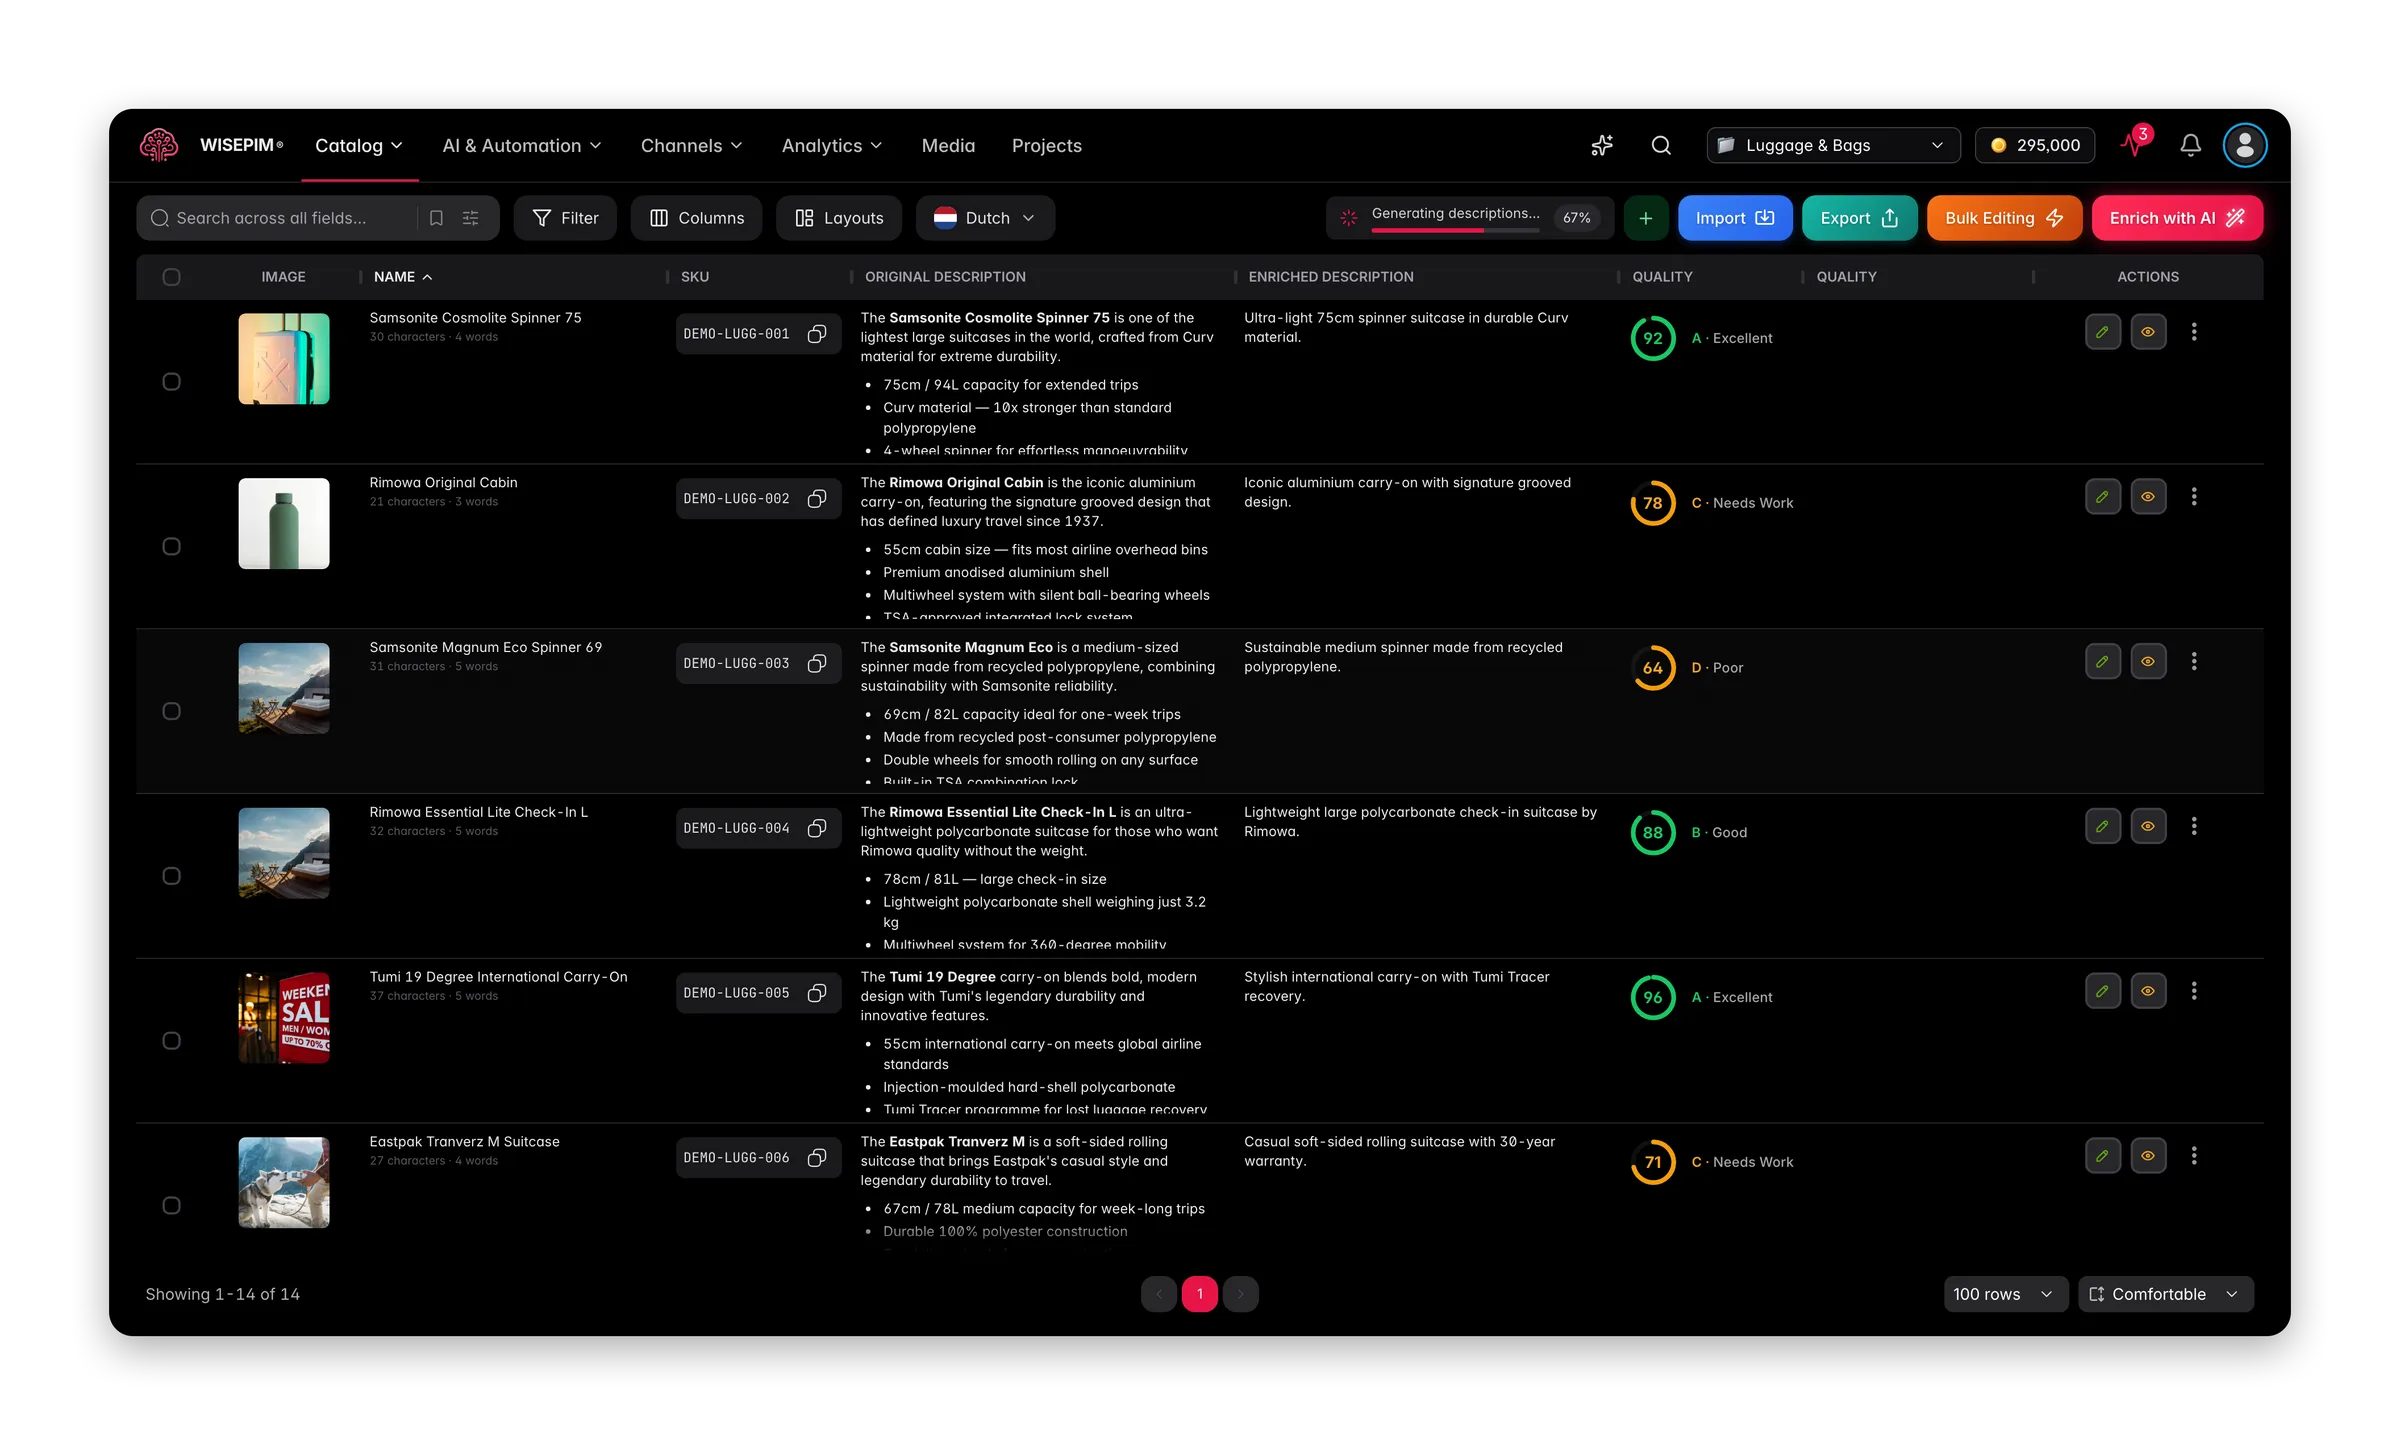Select the Tumi 19 Degree Carry-On checkbox
The width and height of the screenshot is (2400, 1445).
coord(172,1041)
